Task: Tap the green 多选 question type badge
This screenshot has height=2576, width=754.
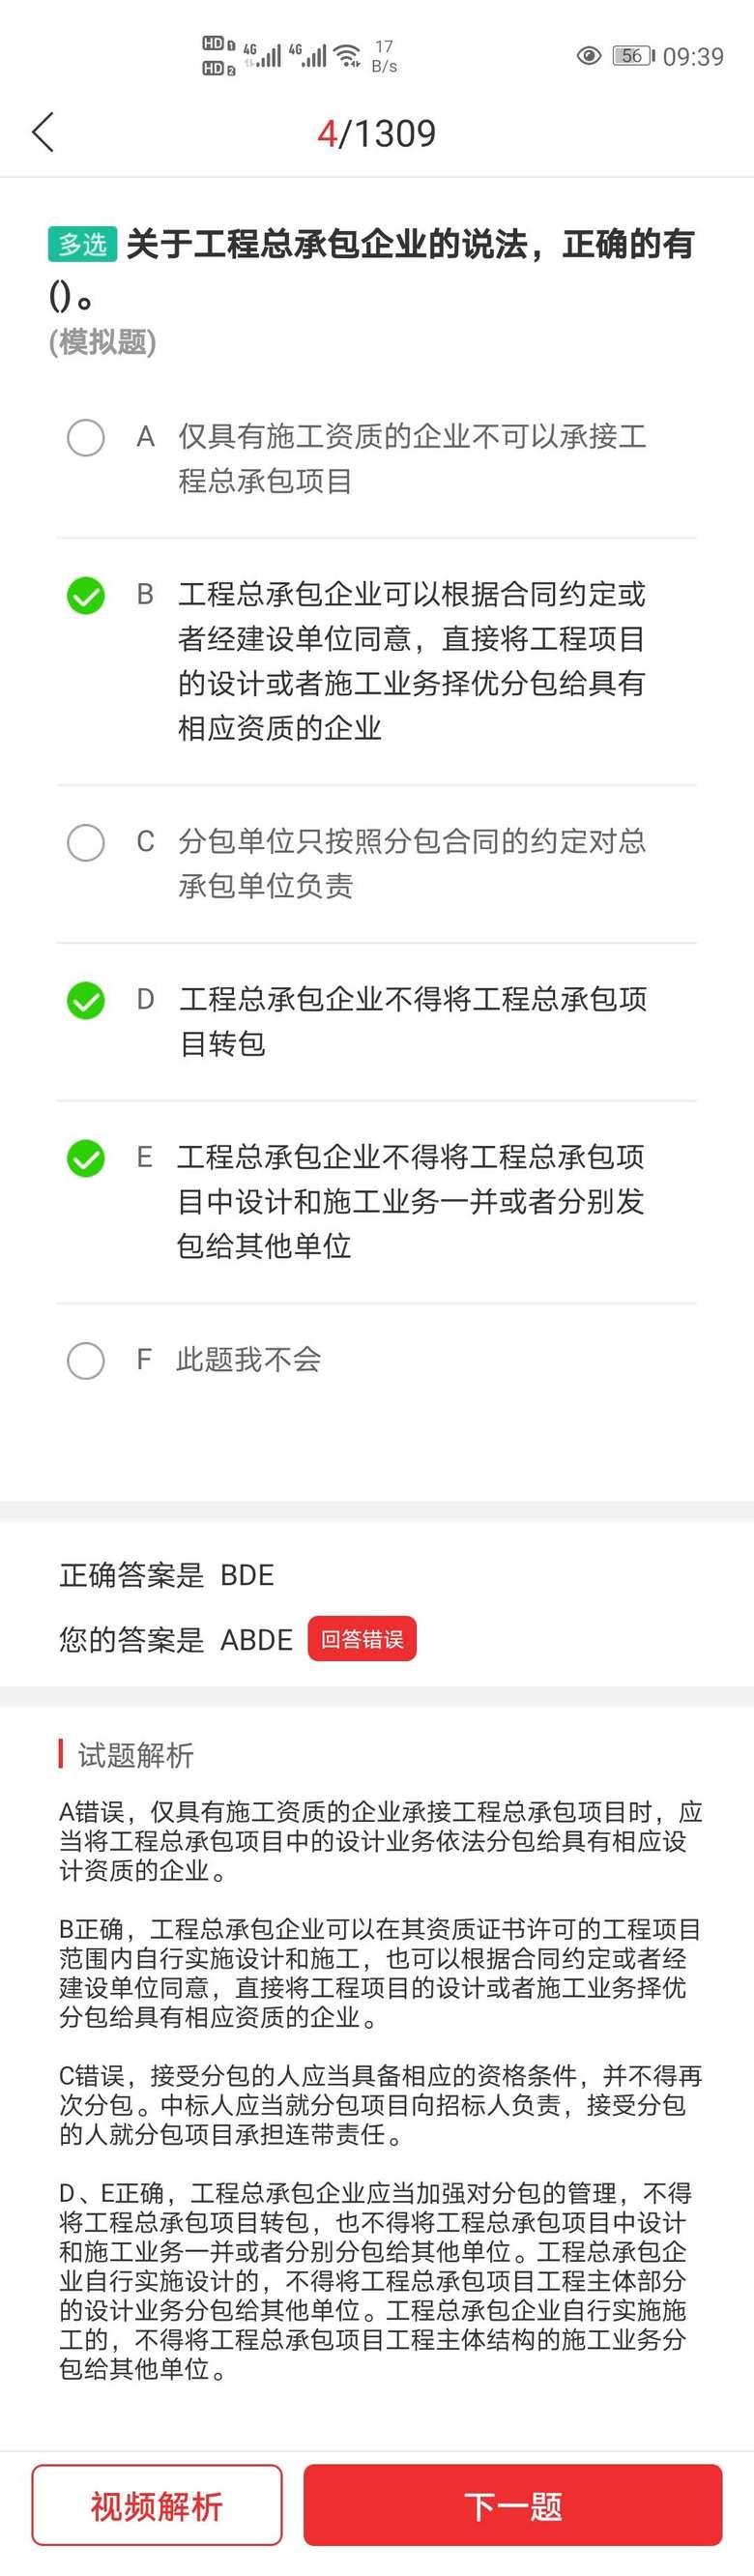Action: point(82,244)
